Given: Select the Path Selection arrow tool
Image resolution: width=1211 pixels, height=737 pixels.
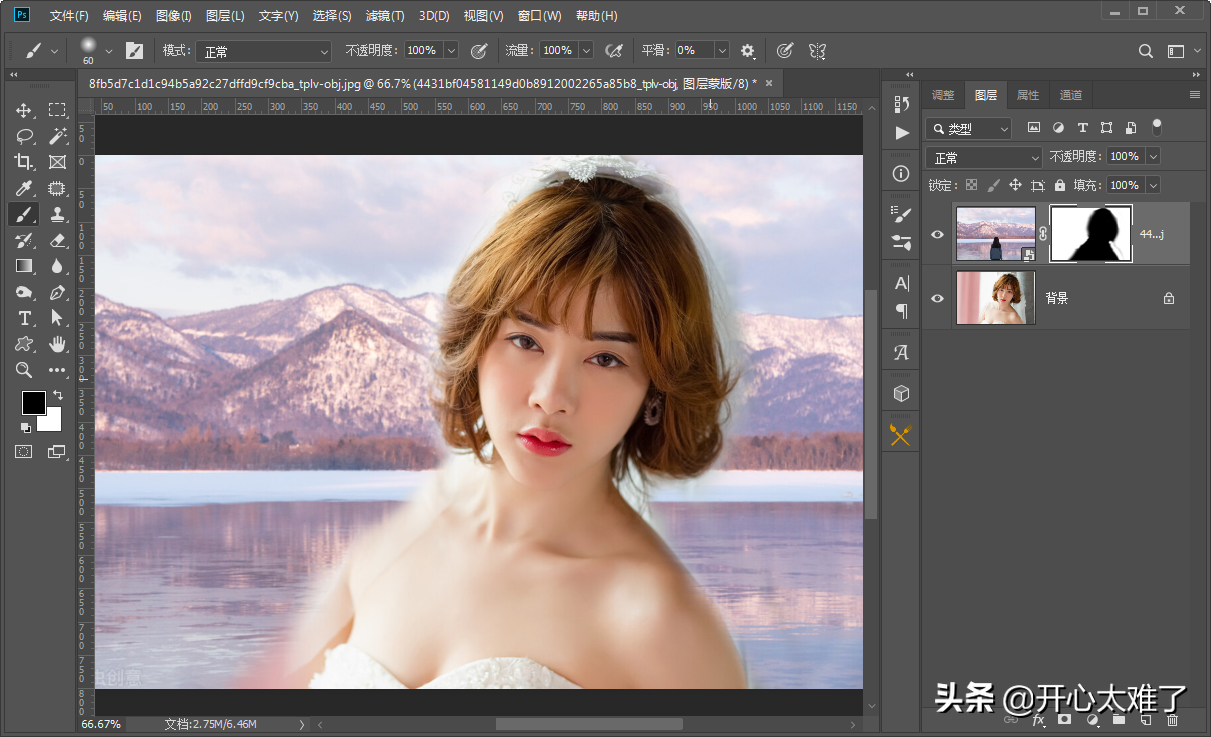Looking at the screenshot, I should (57, 318).
